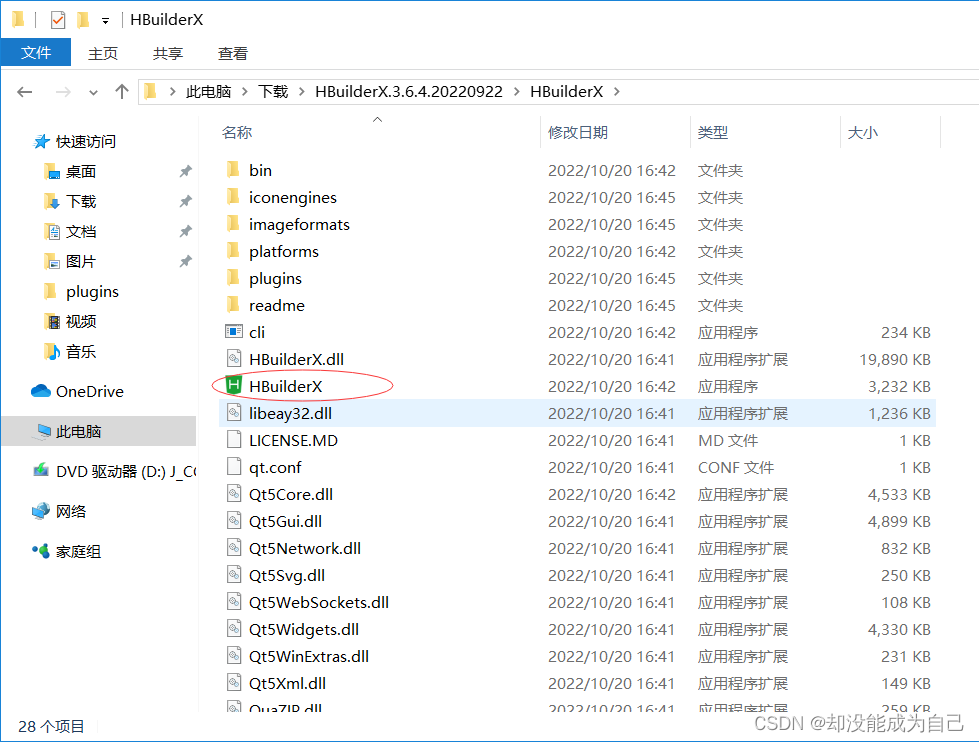Click the qt.conf file icon
This screenshot has width=979, height=742.
[x=234, y=467]
